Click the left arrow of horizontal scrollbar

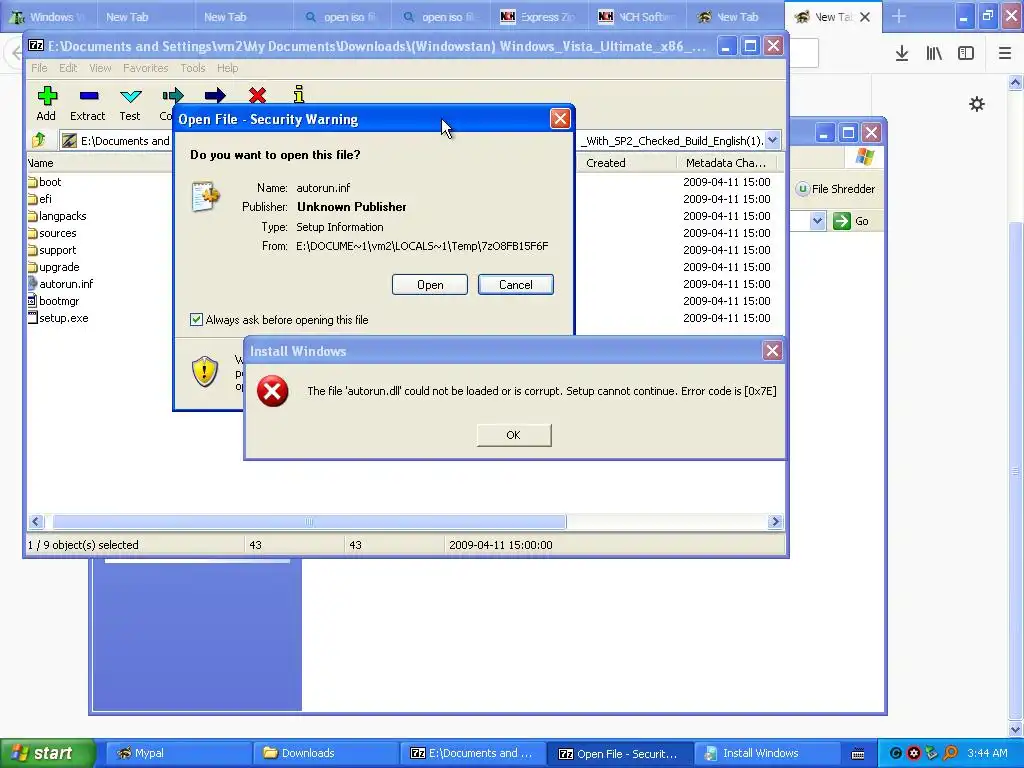click(x=36, y=521)
